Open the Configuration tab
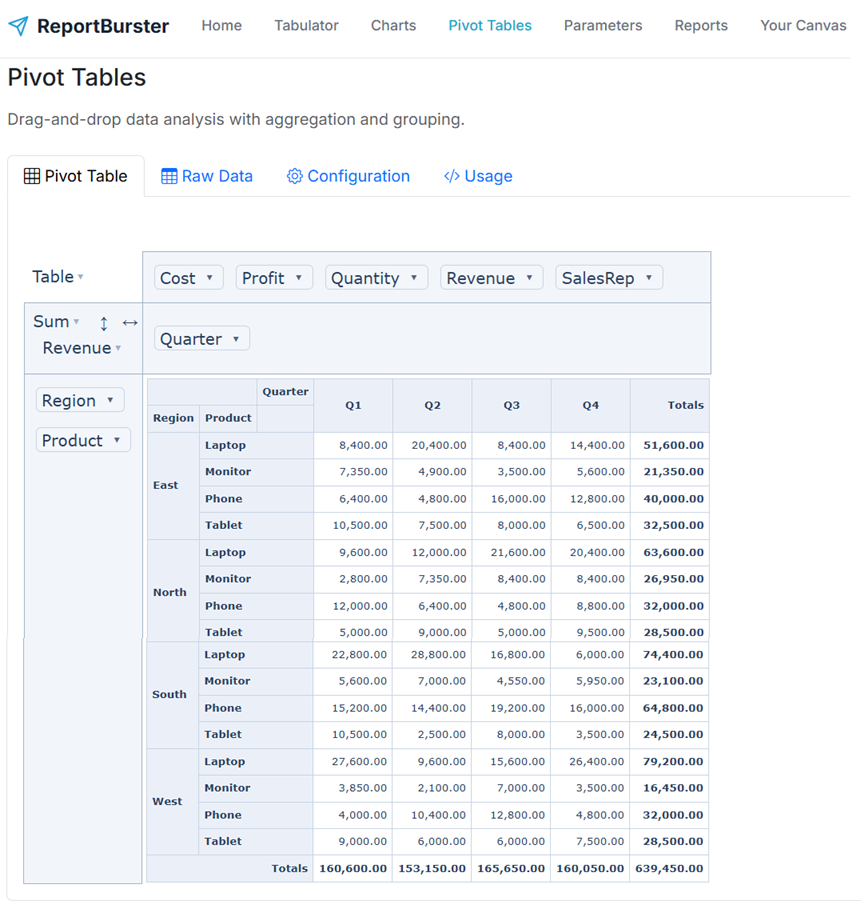The width and height of the screenshot is (861, 913). coord(348,176)
